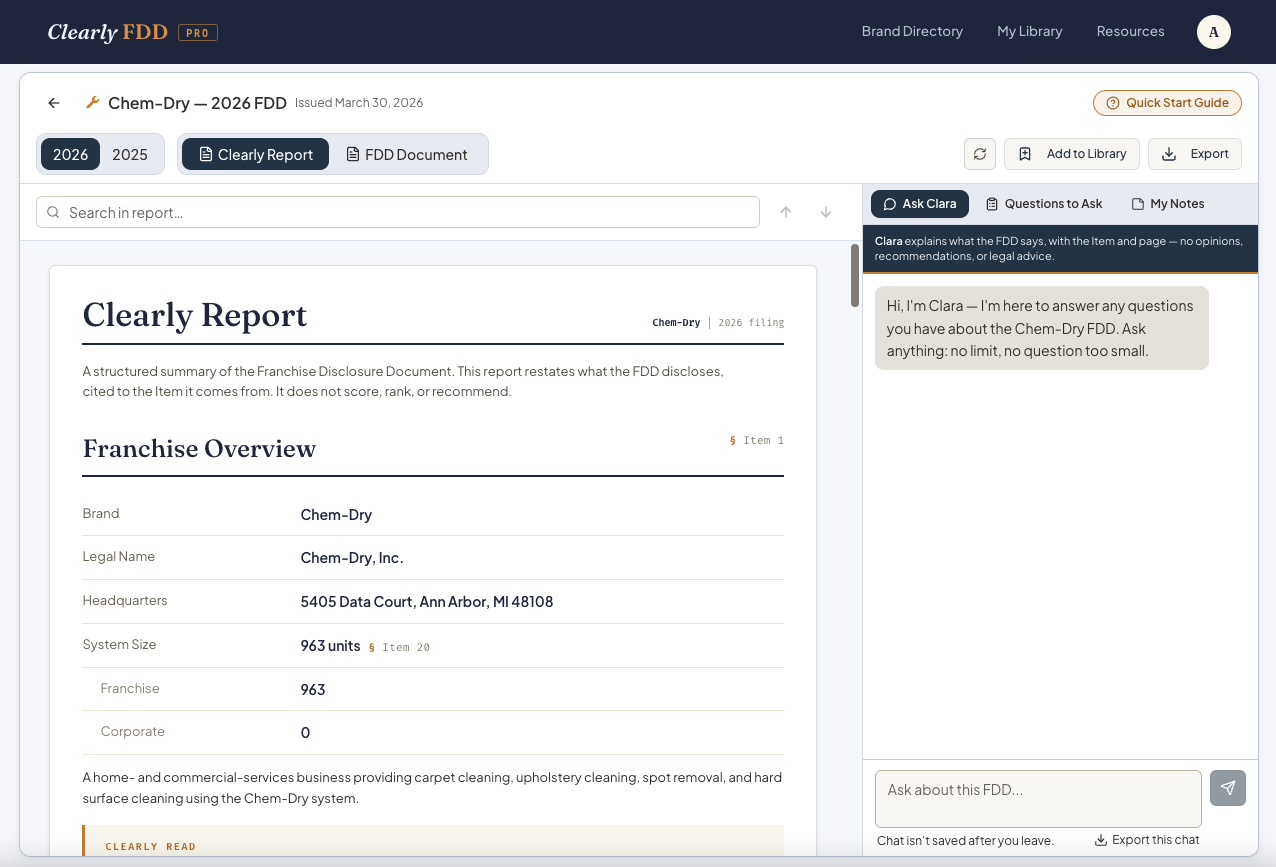Click the report vertical scrollbar thumb

pyautogui.click(x=855, y=275)
